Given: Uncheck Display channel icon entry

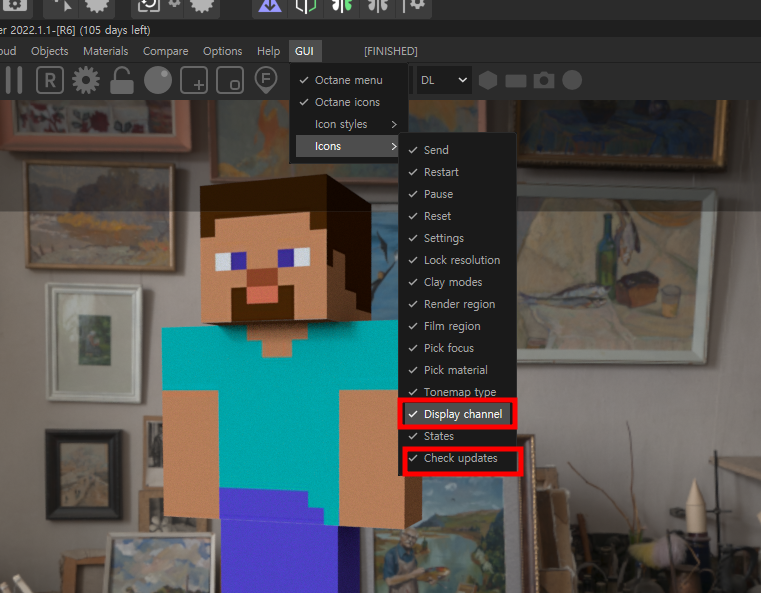Looking at the screenshot, I should 457,414.
